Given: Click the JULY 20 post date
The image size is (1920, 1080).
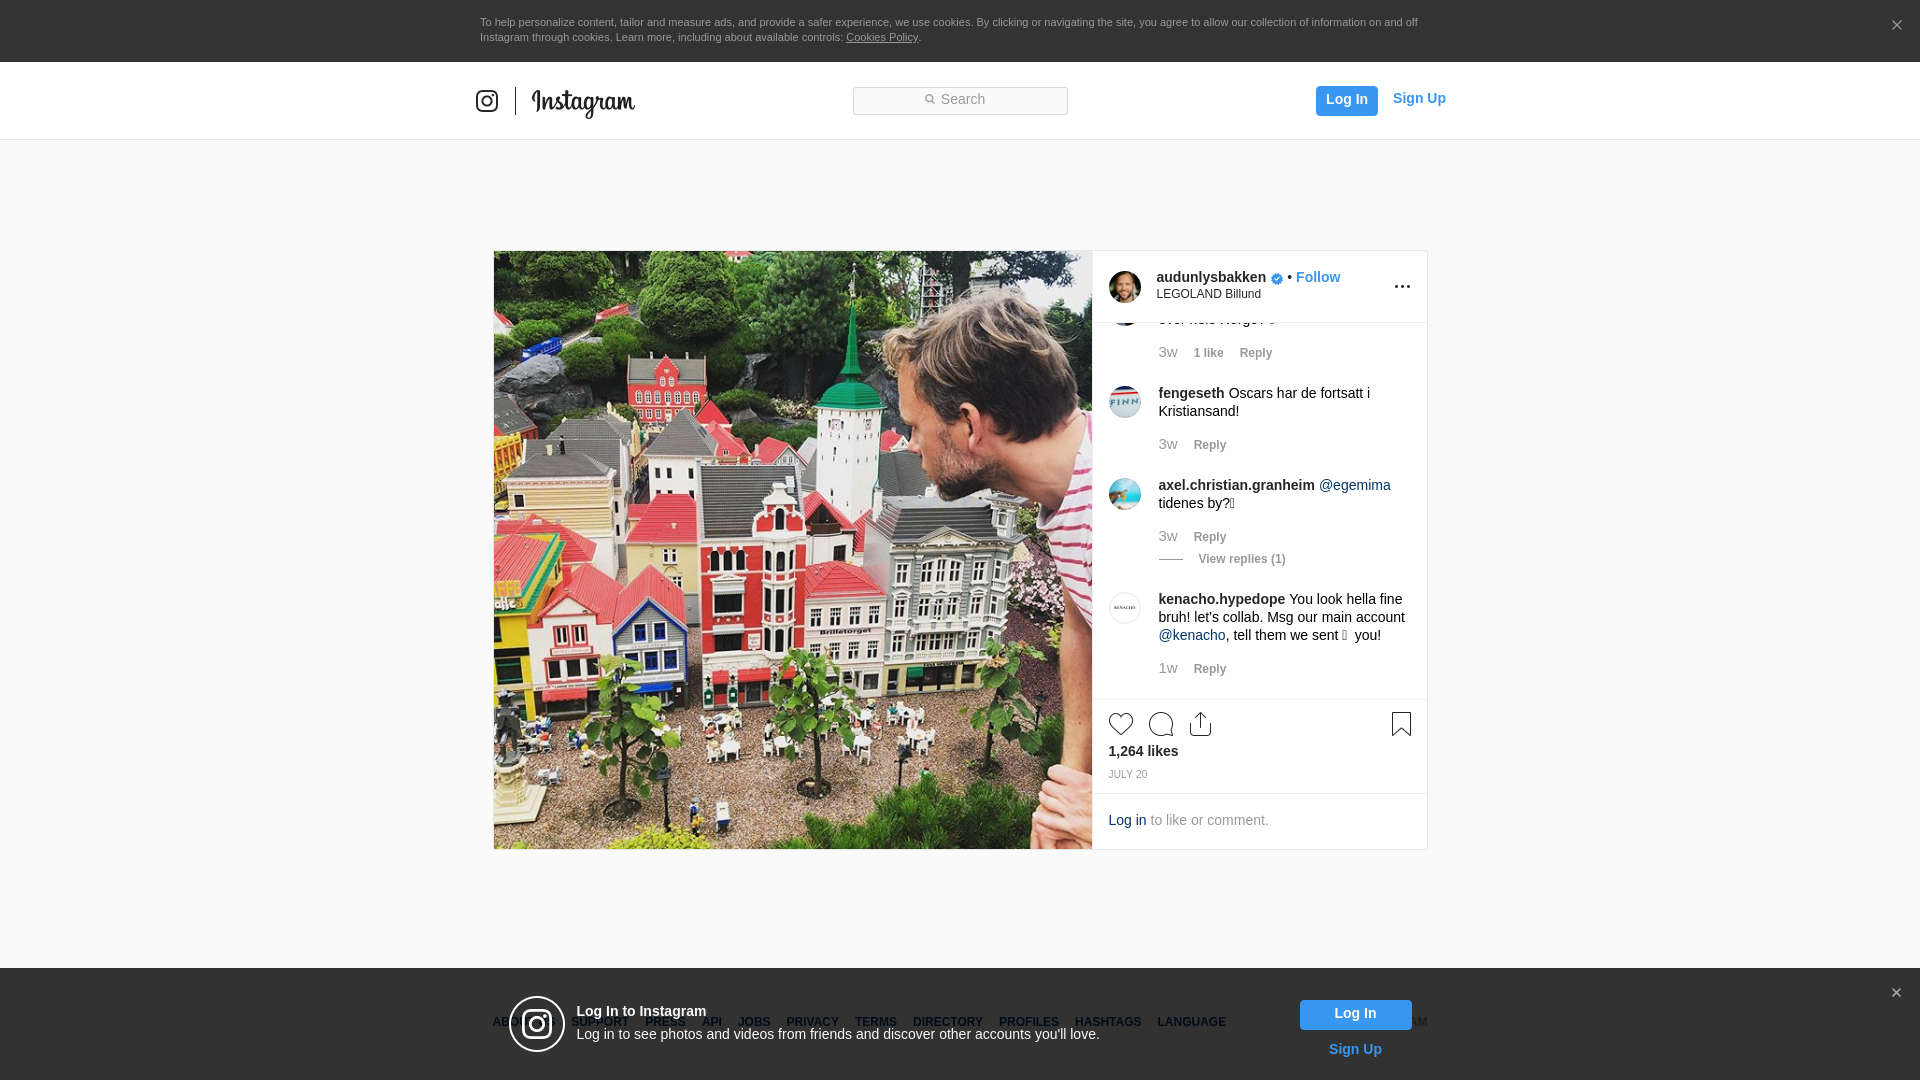Looking at the screenshot, I should 1127,775.
